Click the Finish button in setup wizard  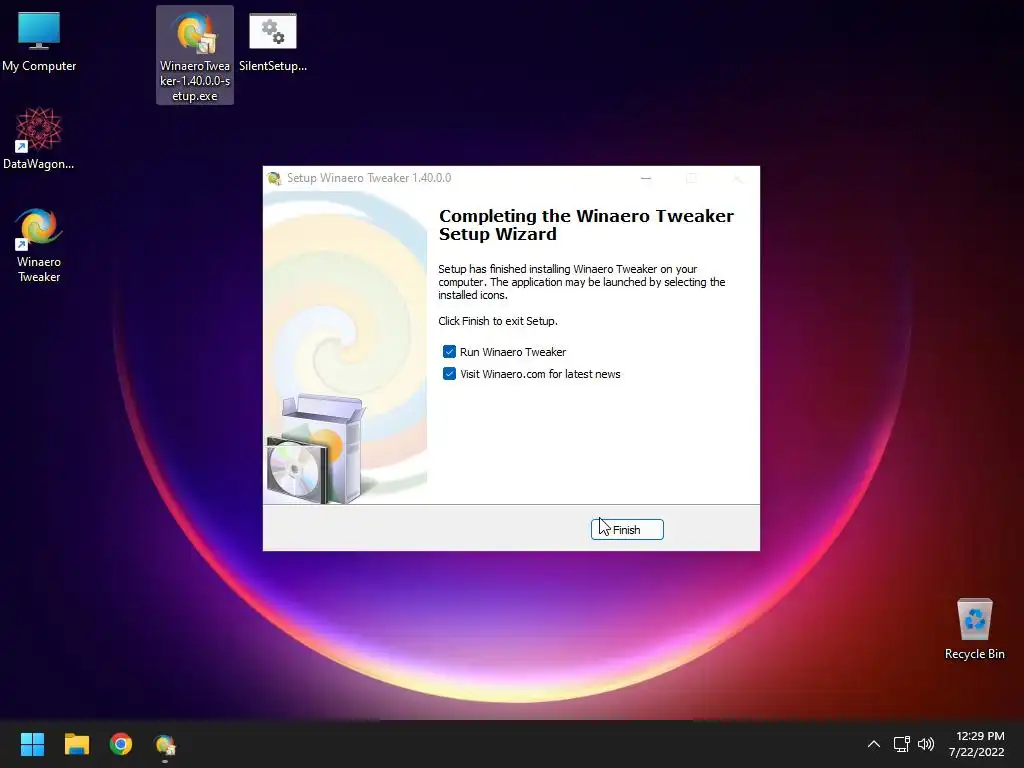[x=627, y=530]
